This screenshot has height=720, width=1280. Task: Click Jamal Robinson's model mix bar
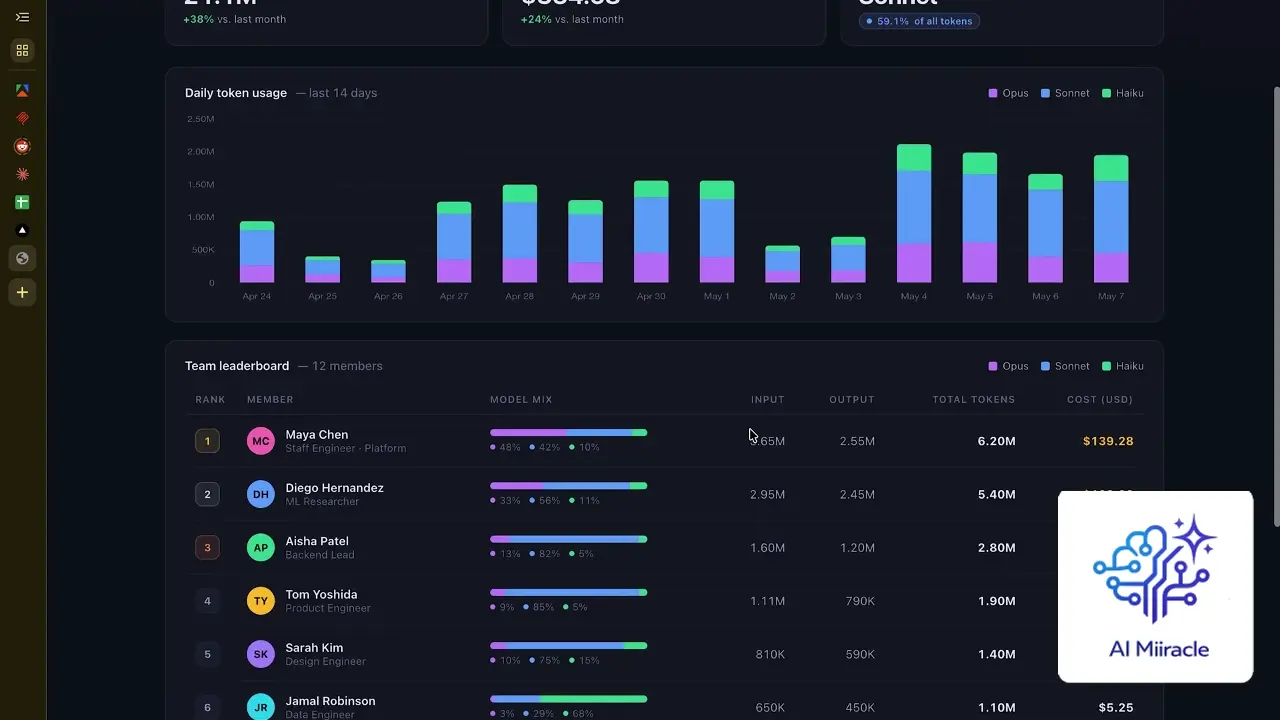coord(568,699)
